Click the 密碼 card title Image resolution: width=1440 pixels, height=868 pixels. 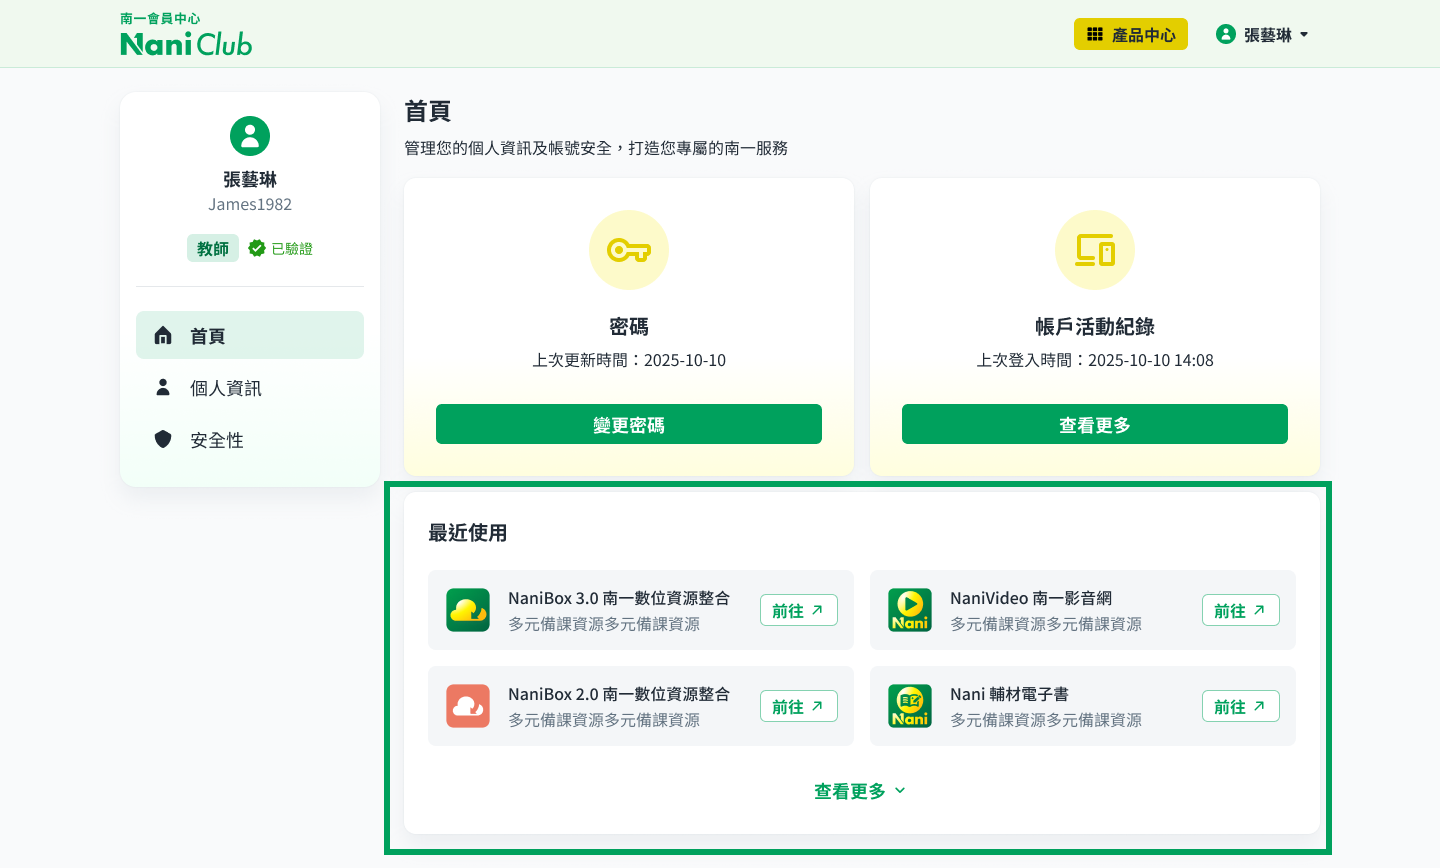coord(629,327)
